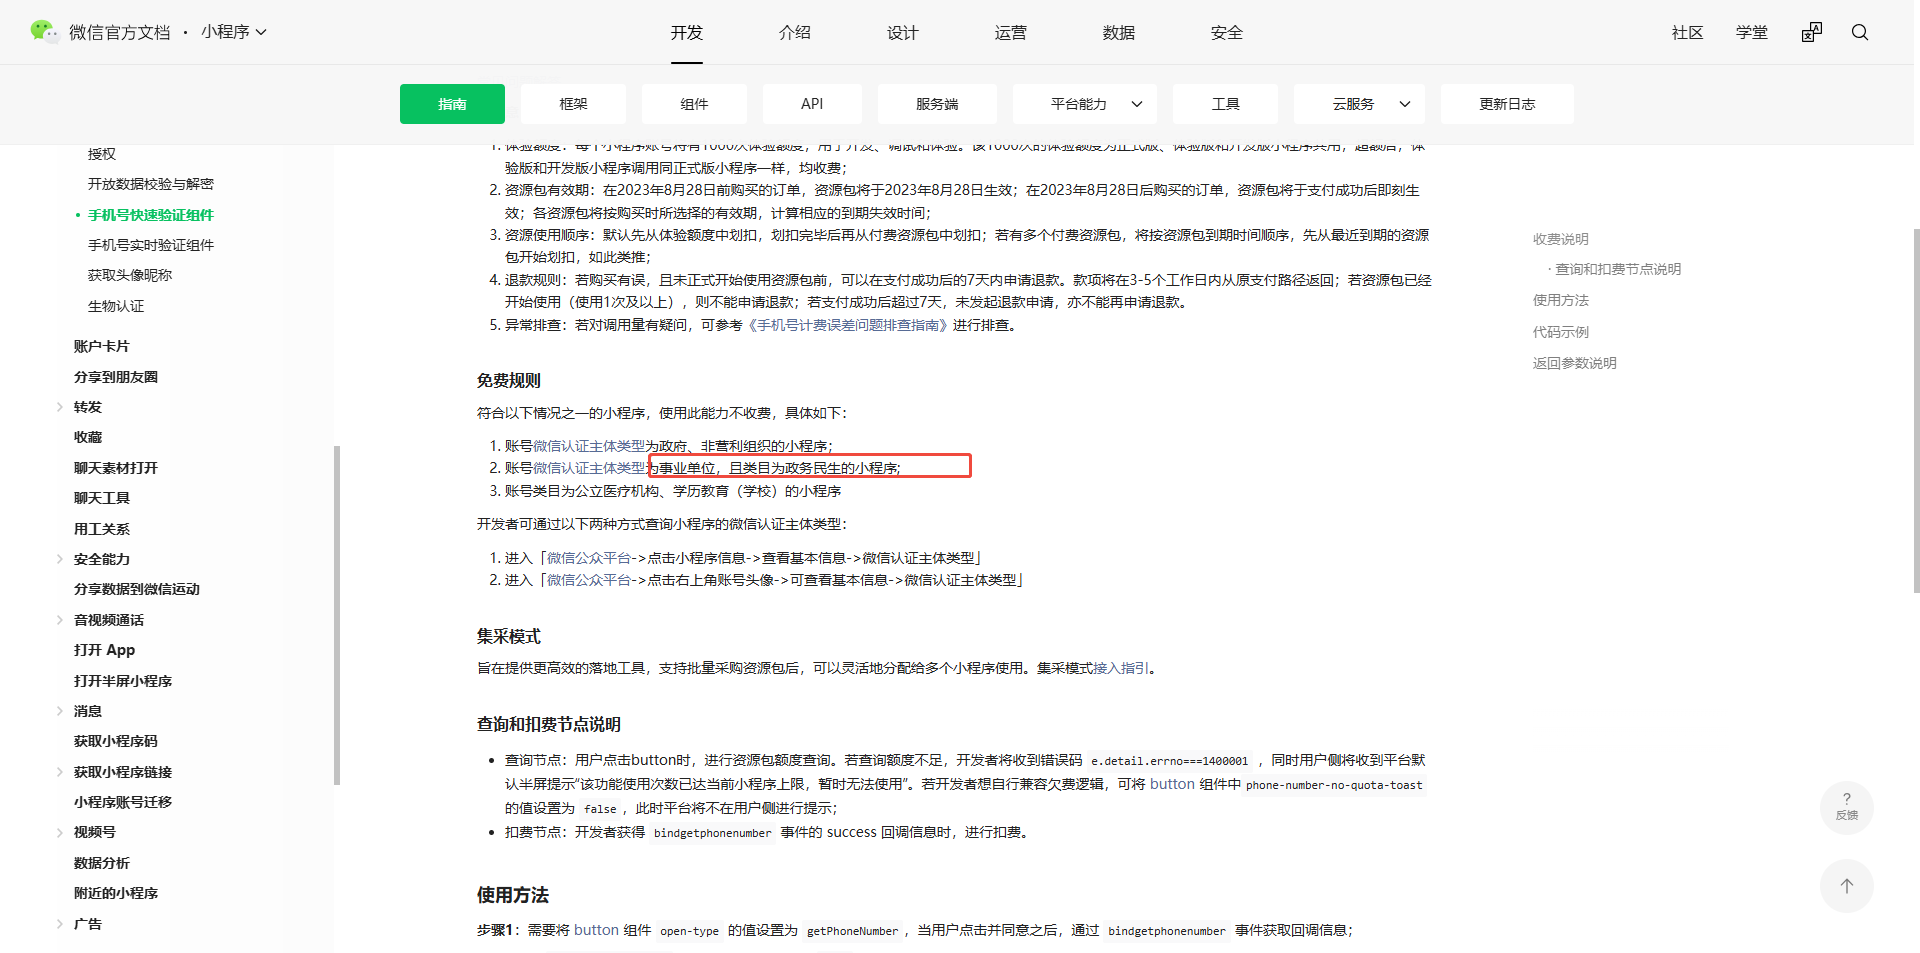The width and height of the screenshot is (1920, 953).
Task: Switch to the 开发 top tab
Action: (687, 32)
